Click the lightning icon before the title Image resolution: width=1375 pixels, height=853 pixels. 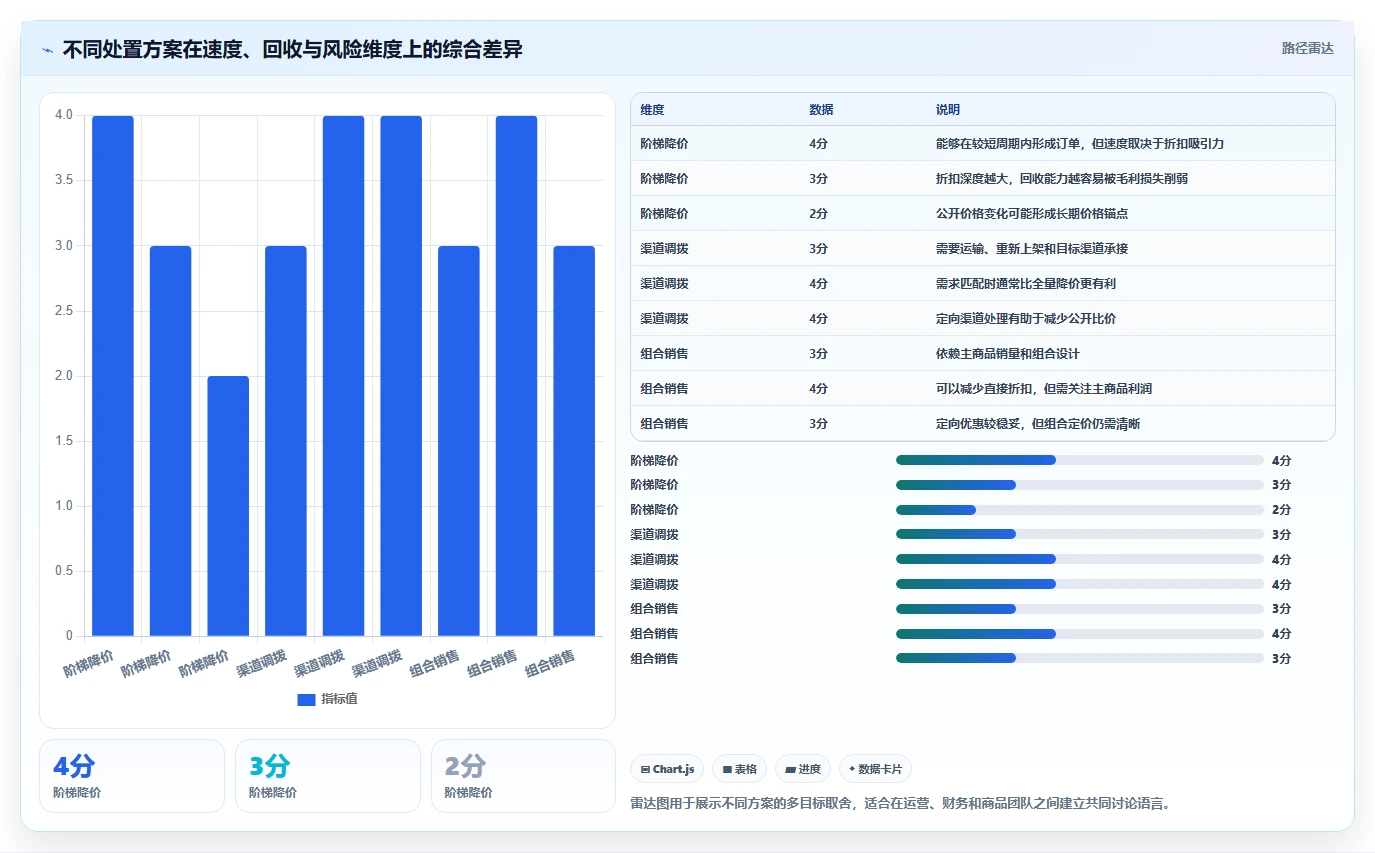[x=47, y=50]
